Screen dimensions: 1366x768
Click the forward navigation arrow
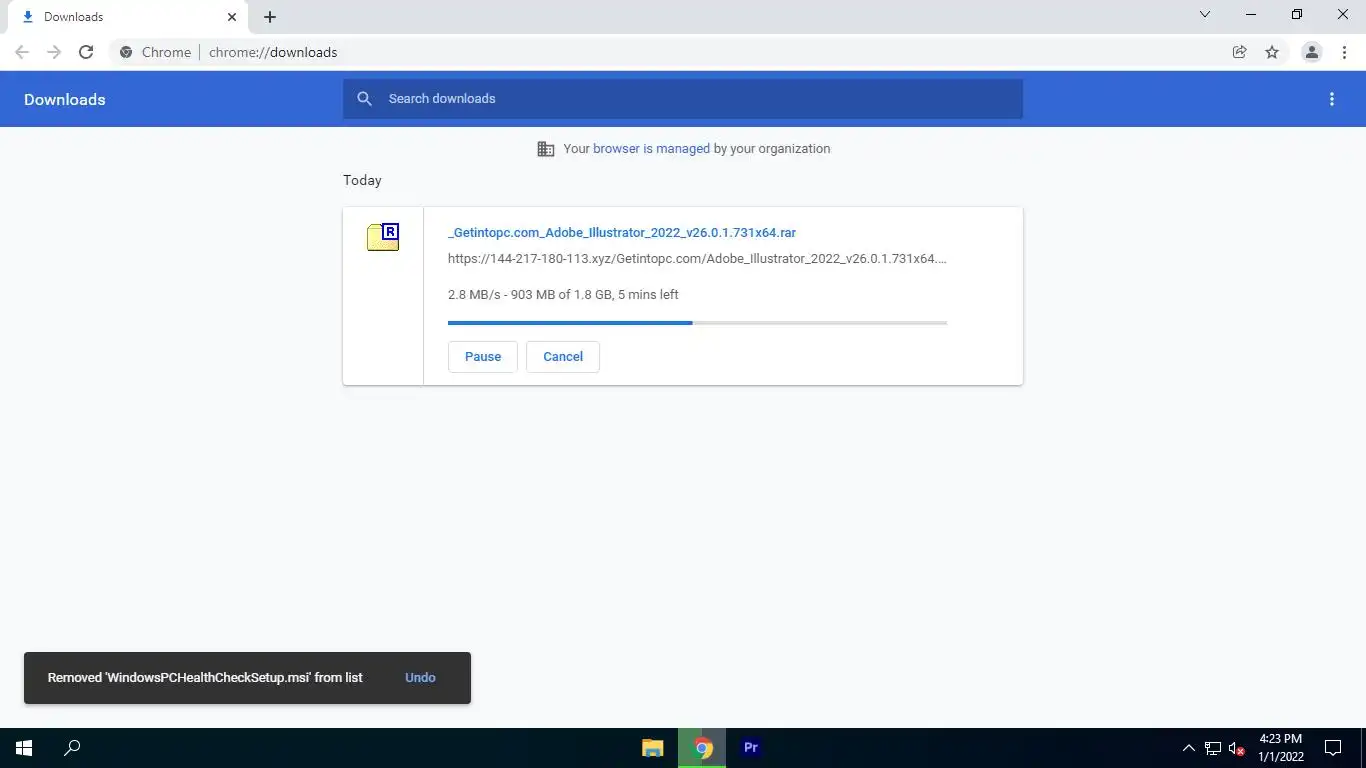54,52
